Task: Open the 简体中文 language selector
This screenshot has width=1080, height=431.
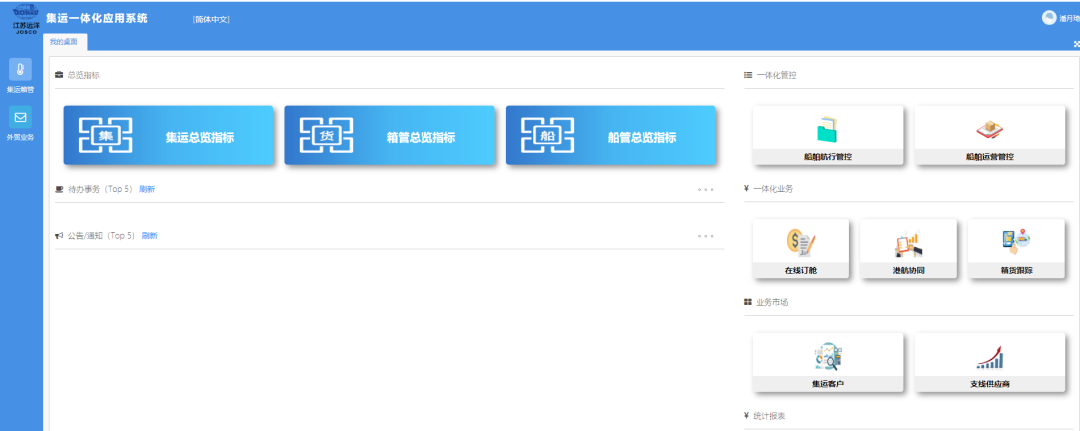Action: (211, 19)
